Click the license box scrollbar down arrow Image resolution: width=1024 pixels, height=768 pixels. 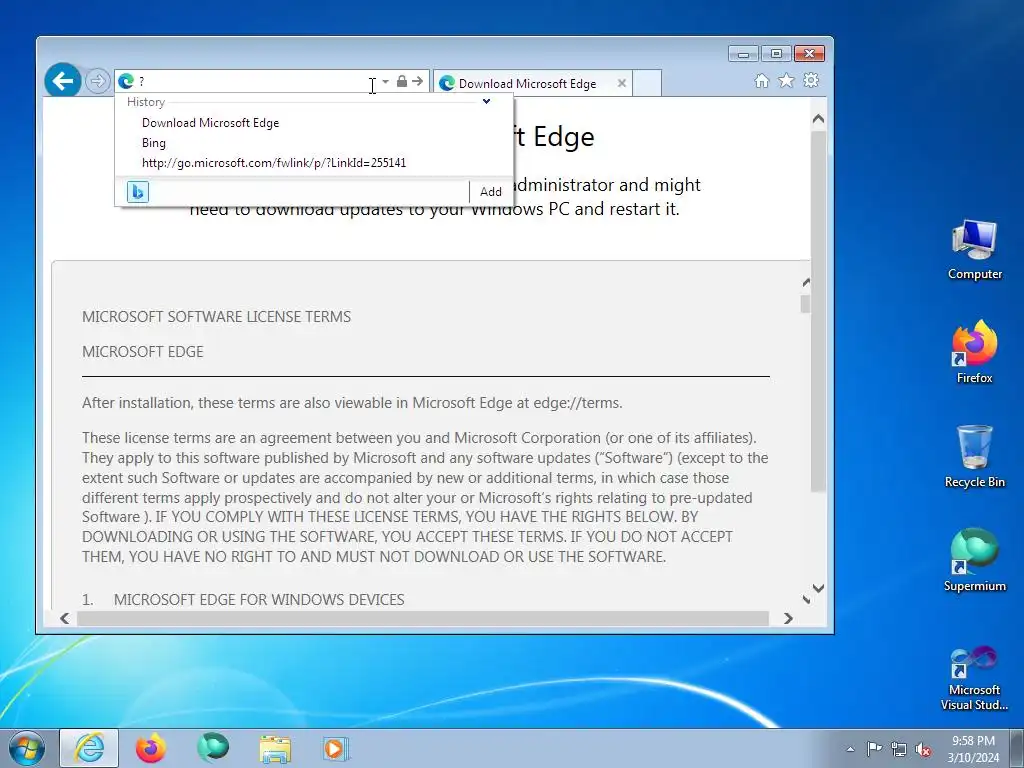[x=806, y=599]
